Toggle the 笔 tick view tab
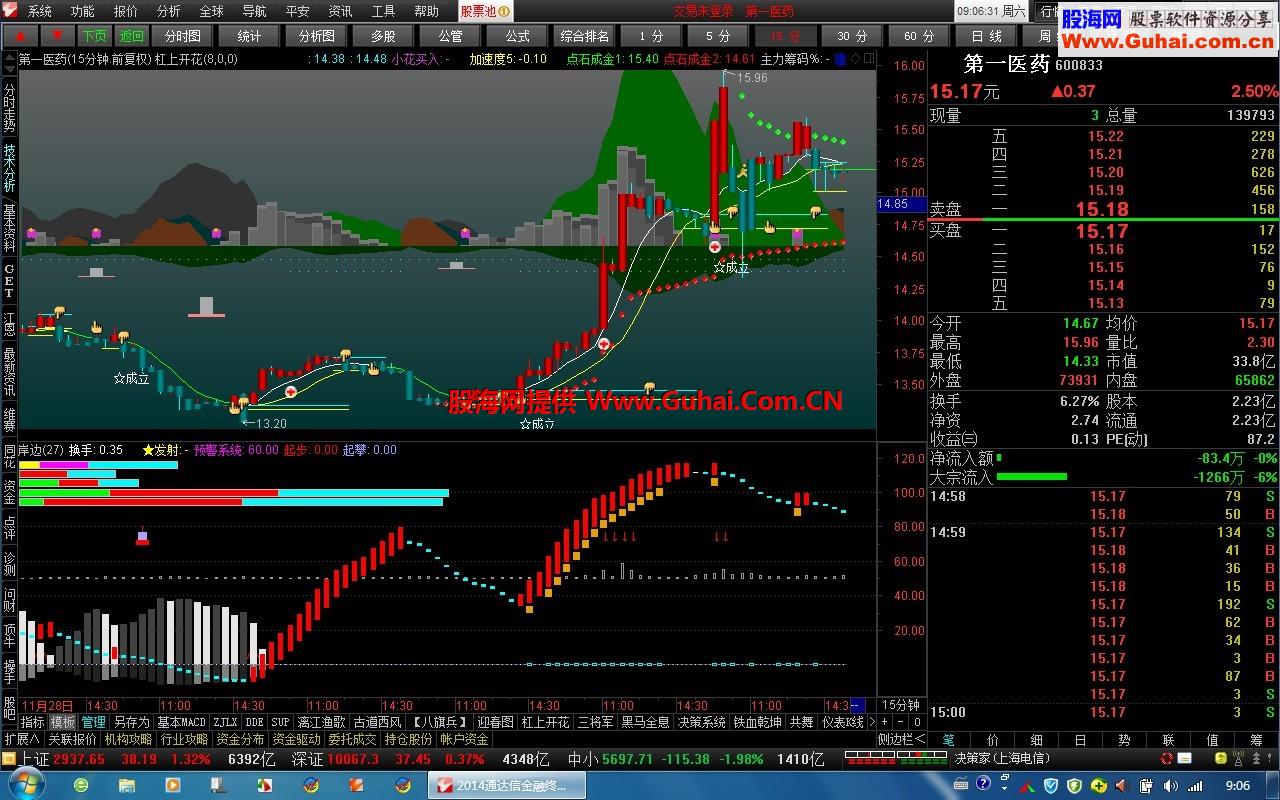This screenshot has height=800, width=1280. (x=948, y=740)
